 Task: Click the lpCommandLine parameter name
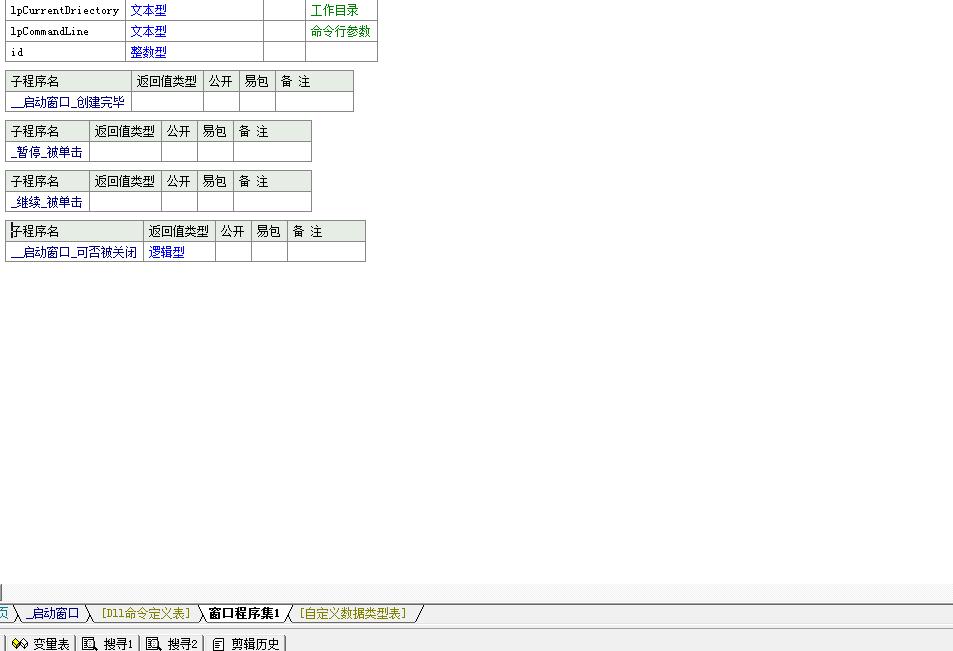(x=65, y=31)
